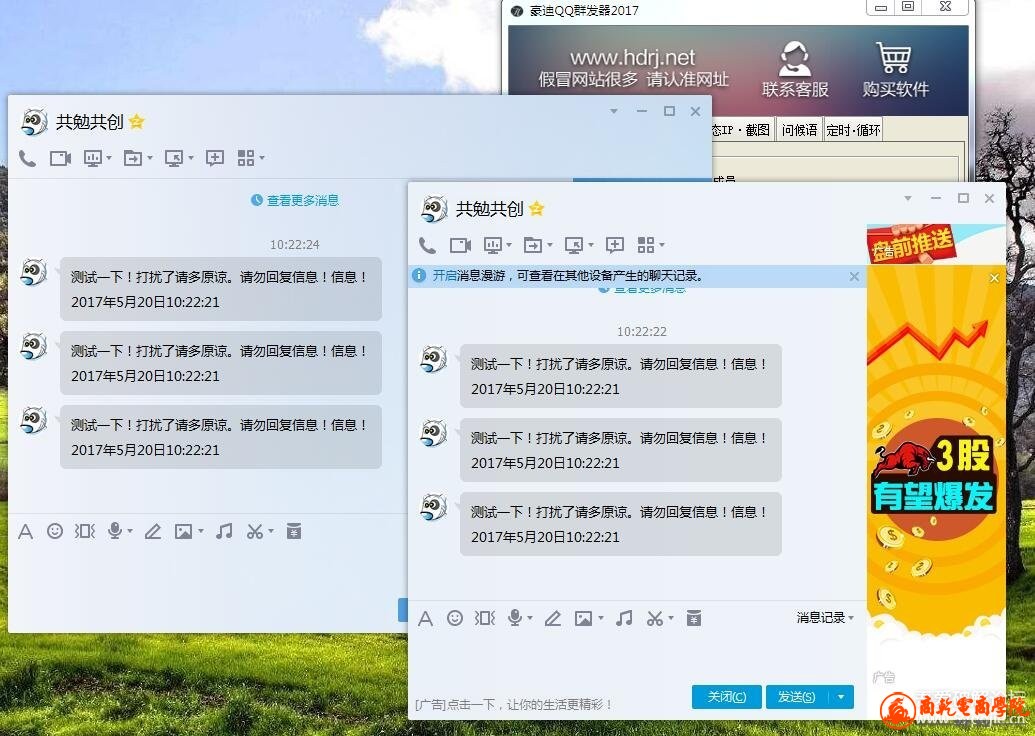Dismiss the 消息漫游 info banner
Image resolution: width=1035 pixels, height=736 pixels.
click(x=854, y=277)
